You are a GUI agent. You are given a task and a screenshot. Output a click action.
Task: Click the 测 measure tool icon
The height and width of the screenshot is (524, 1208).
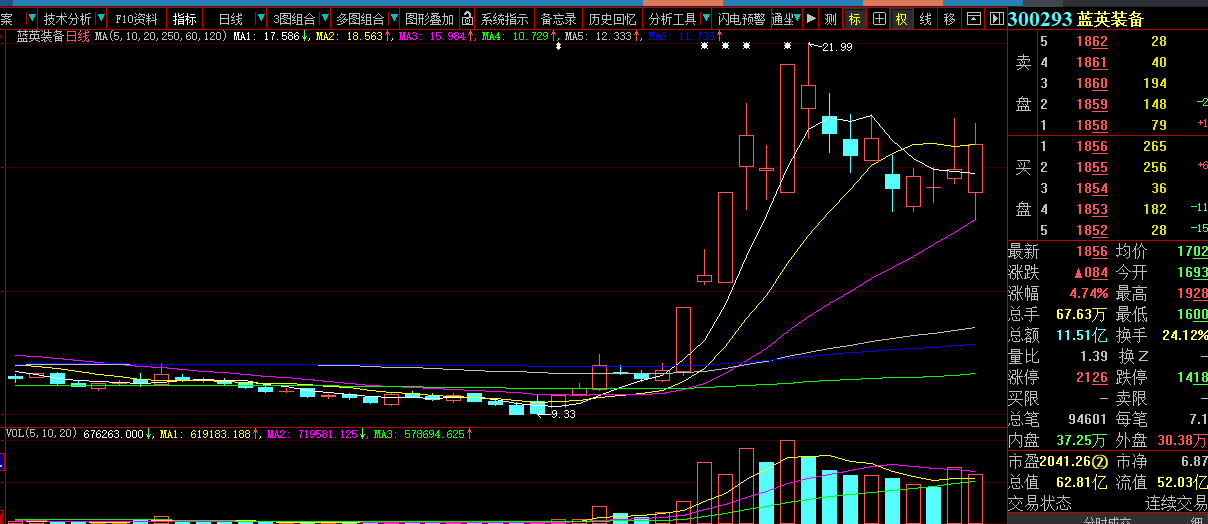tap(831, 19)
